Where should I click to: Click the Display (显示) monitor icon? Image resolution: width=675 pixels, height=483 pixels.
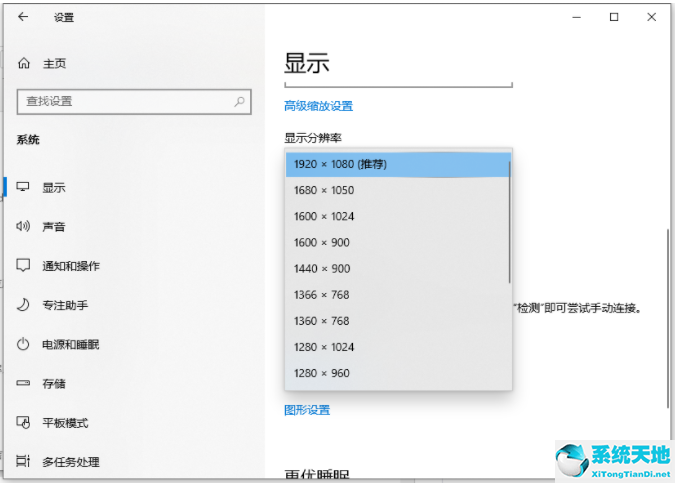(x=23, y=187)
